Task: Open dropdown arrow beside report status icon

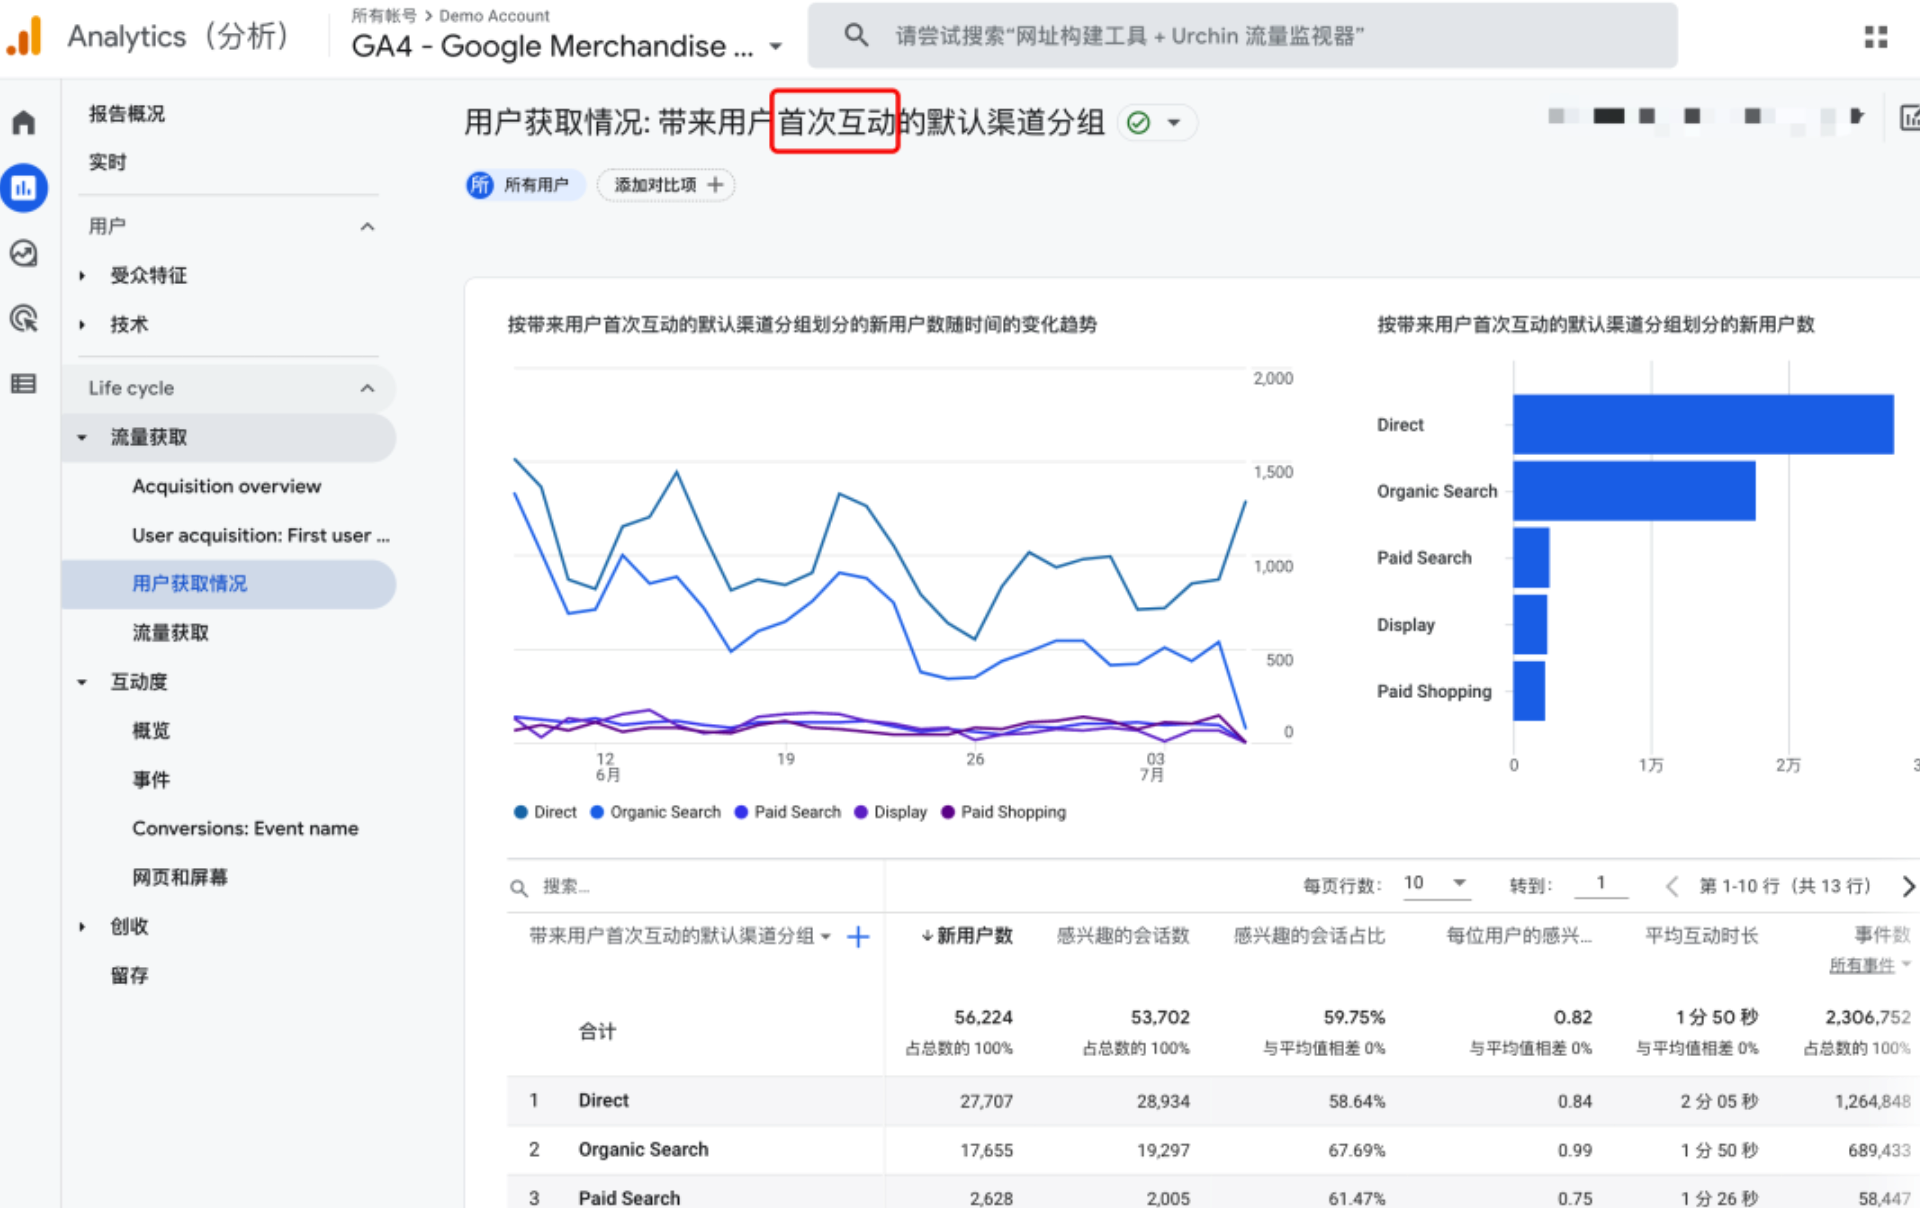Action: point(1174,123)
